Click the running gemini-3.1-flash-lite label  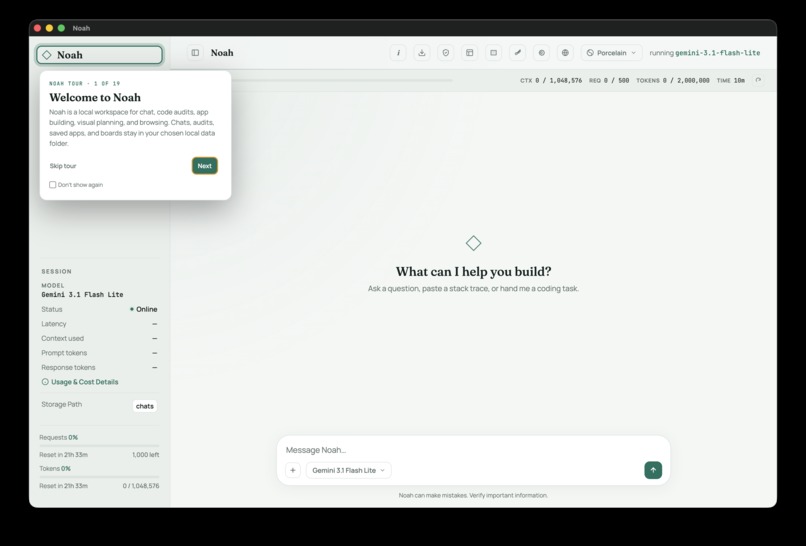pyautogui.click(x=704, y=52)
